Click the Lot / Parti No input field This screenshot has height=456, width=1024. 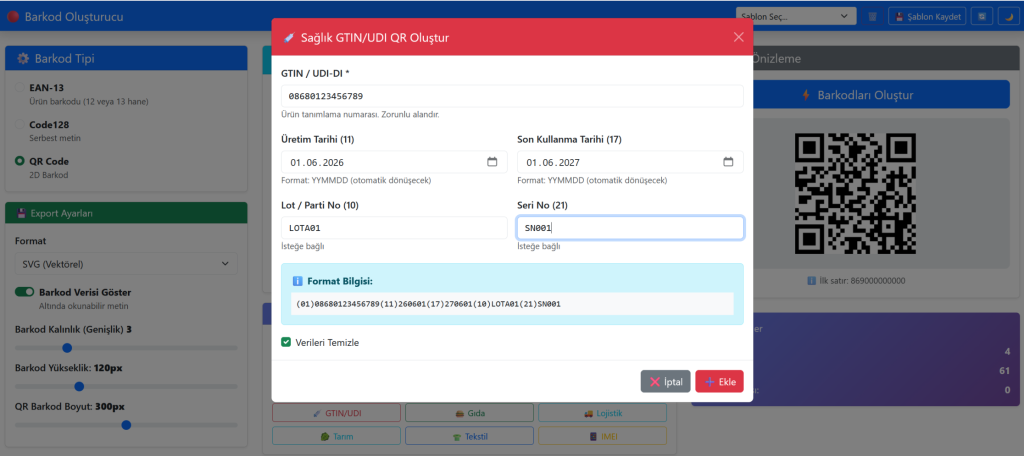(394, 228)
